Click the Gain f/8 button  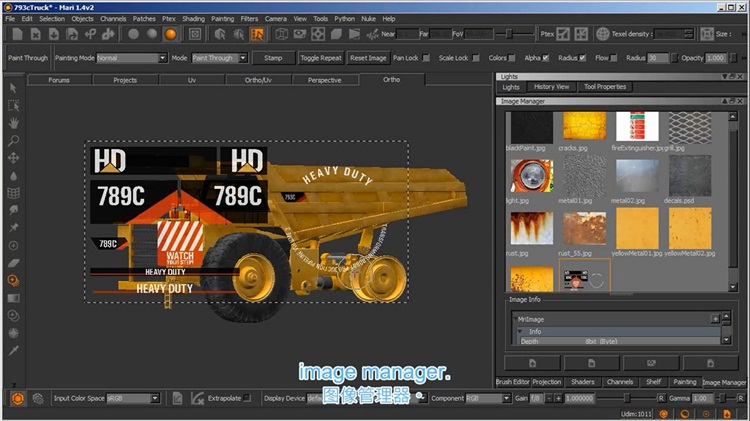[x=535, y=398]
